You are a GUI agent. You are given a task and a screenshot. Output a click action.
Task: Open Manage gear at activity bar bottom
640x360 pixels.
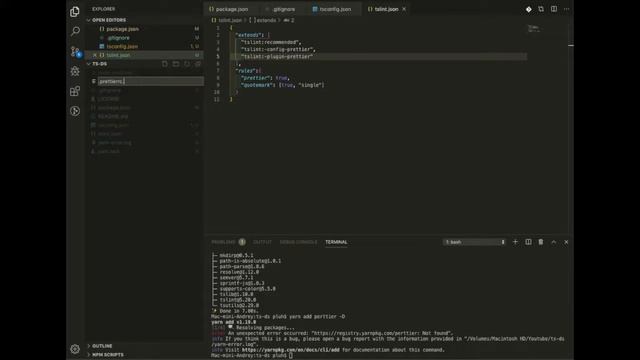[75, 349]
